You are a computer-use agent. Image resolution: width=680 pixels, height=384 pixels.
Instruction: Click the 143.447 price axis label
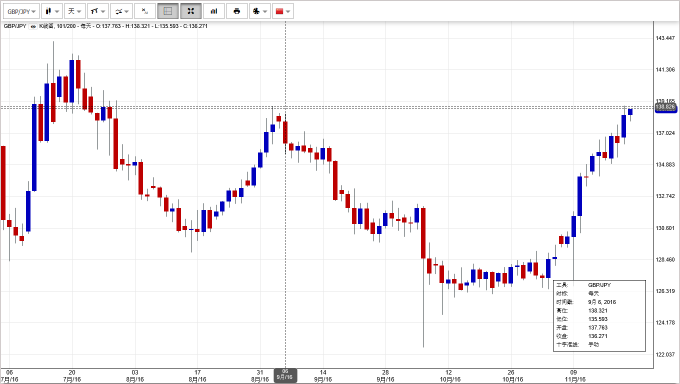pos(665,38)
